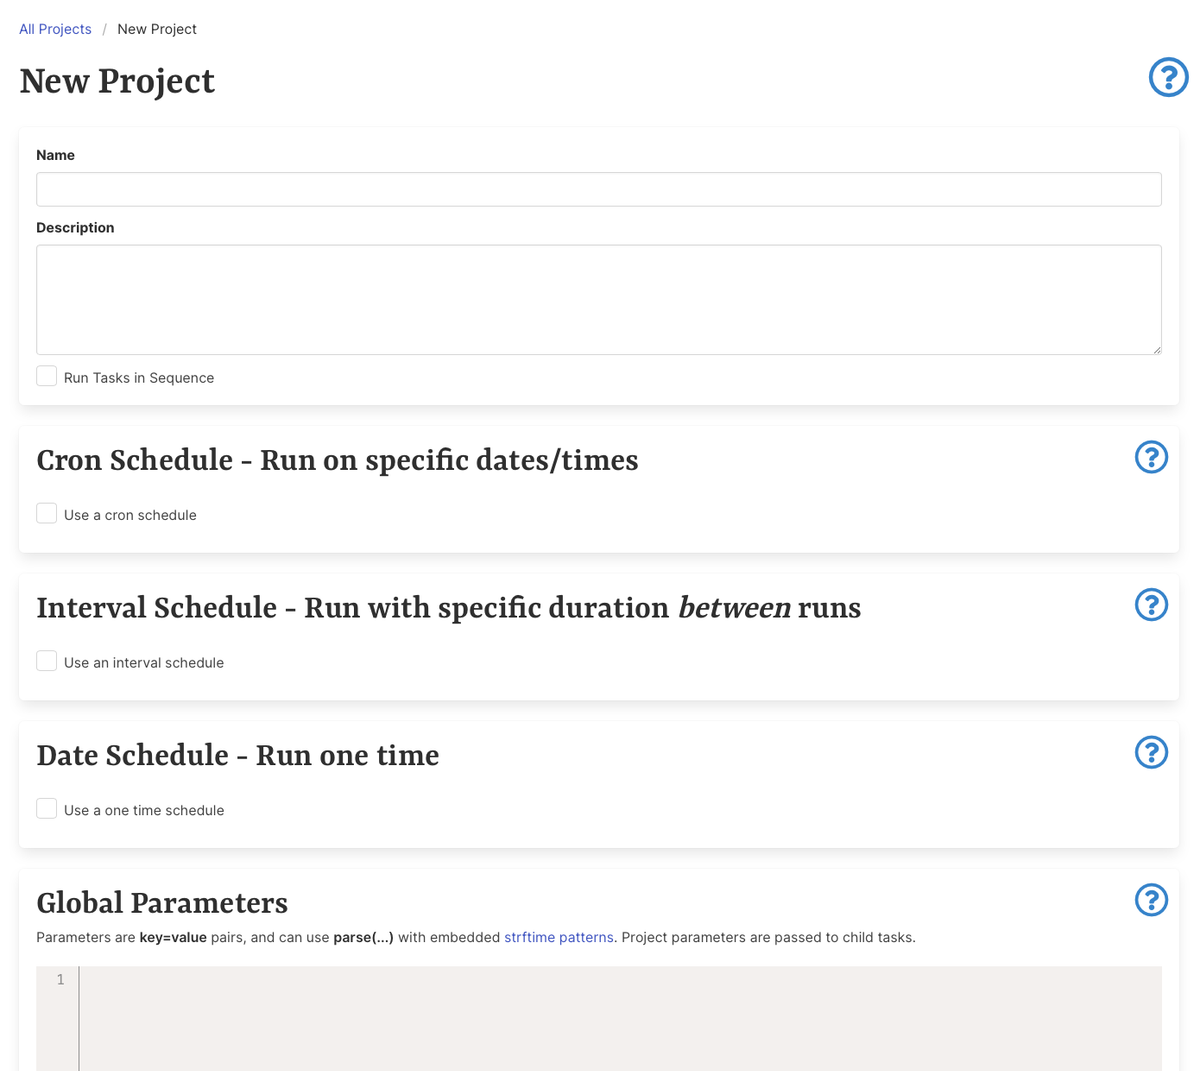Enable Run Tasks in Sequence checkbox

[47, 376]
